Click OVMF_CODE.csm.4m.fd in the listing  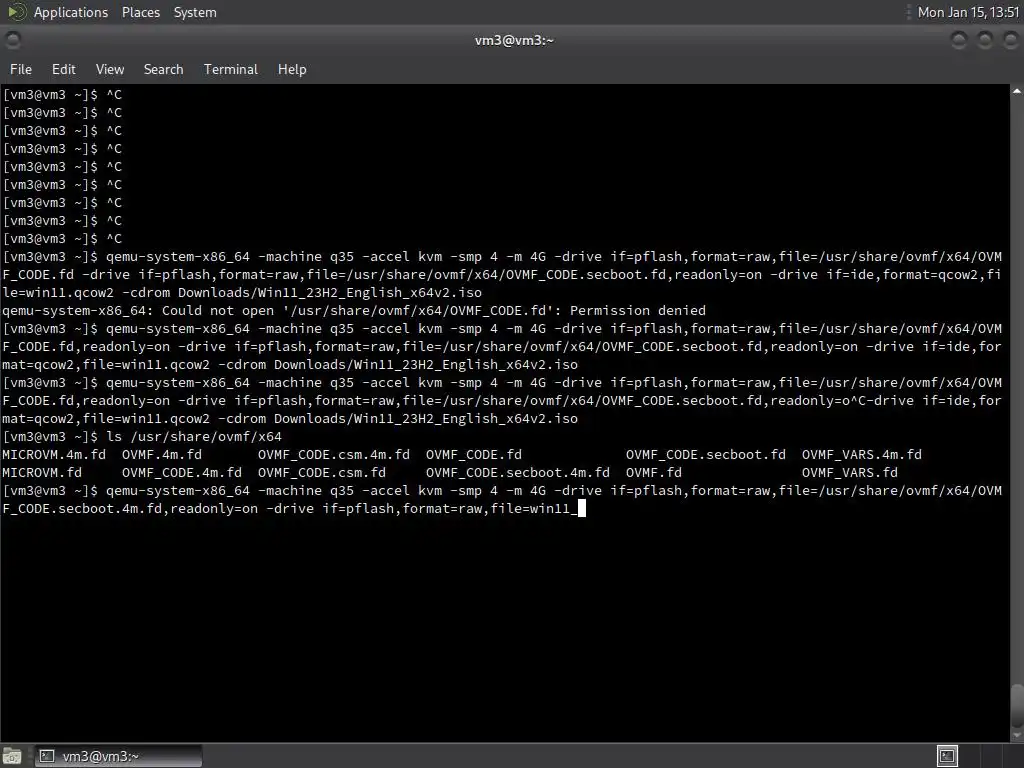tap(334, 455)
